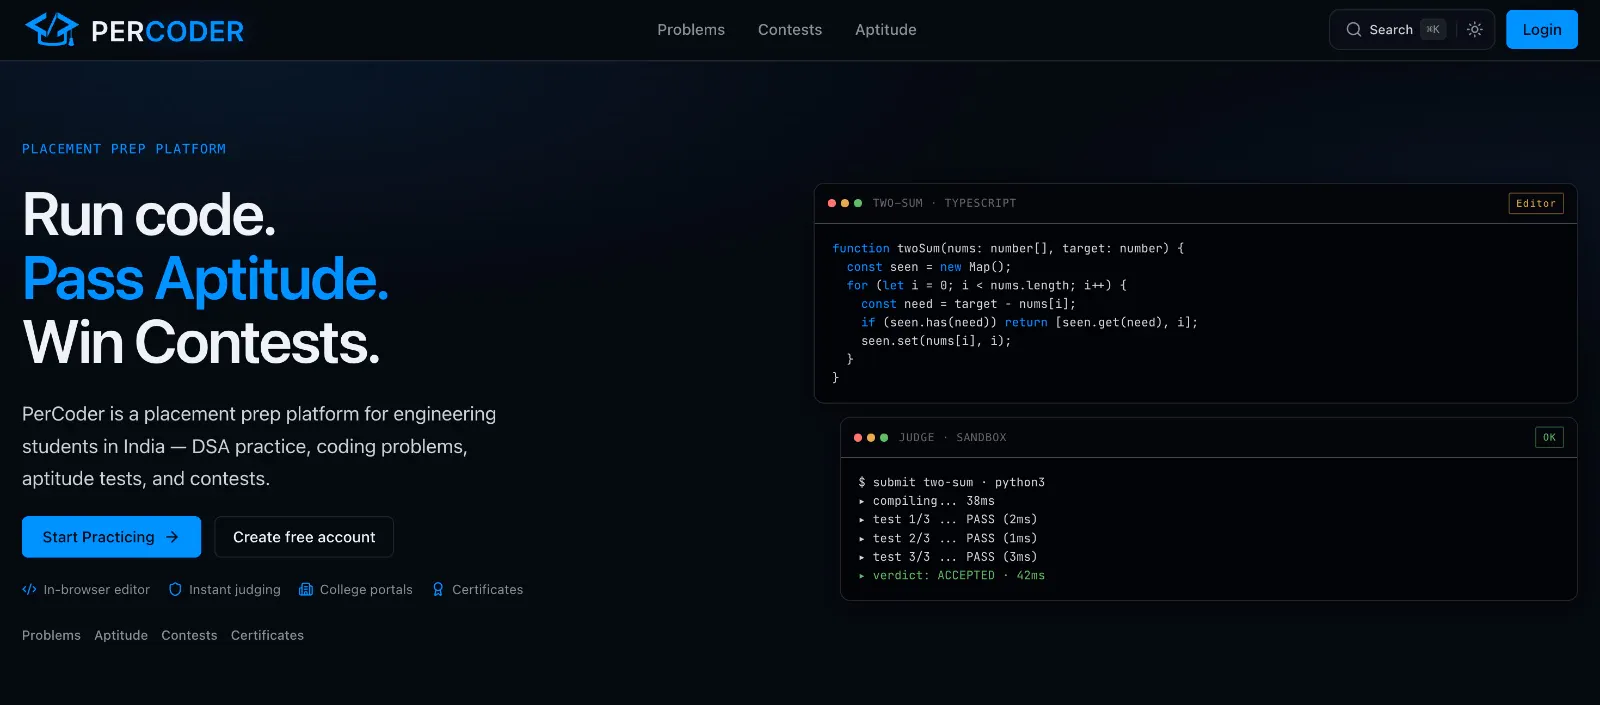Viewport: 1600px width, 705px height.
Task: Click the PLACEMENT PREP PLATFORM label
Action: pos(124,149)
